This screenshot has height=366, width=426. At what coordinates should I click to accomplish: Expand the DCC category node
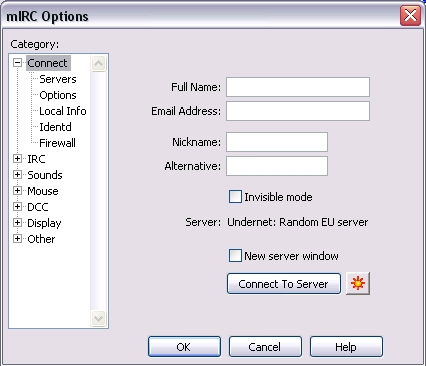pos(17,207)
